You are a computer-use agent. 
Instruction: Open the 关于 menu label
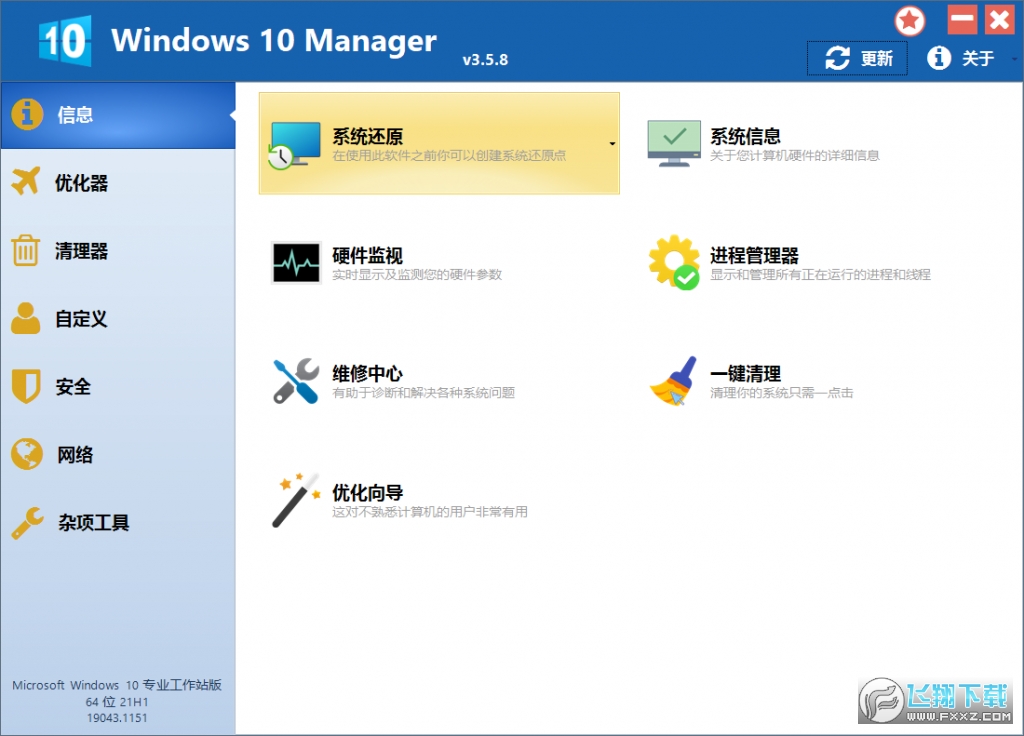click(978, 59)
